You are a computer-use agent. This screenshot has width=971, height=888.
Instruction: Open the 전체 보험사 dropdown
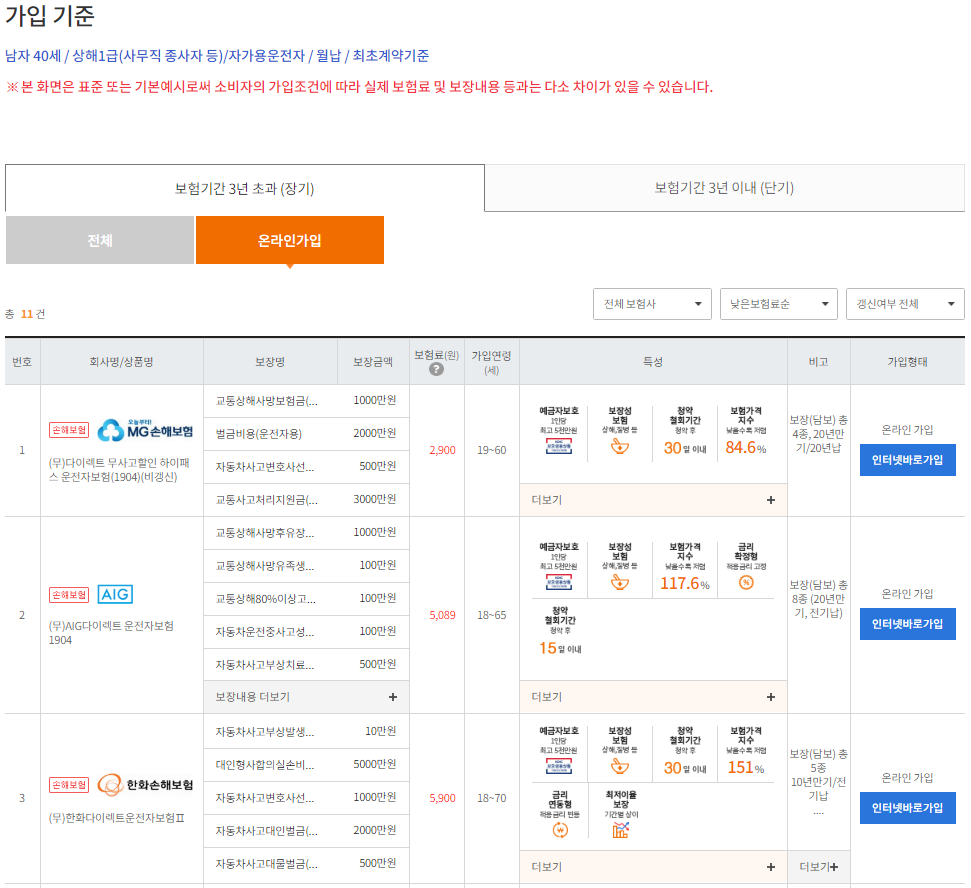coord(652,304)
